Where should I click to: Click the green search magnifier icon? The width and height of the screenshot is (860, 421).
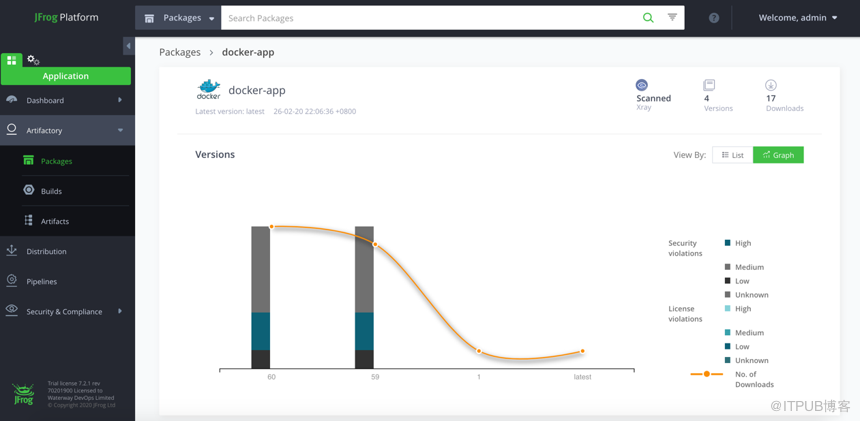(x=648, y=18)
